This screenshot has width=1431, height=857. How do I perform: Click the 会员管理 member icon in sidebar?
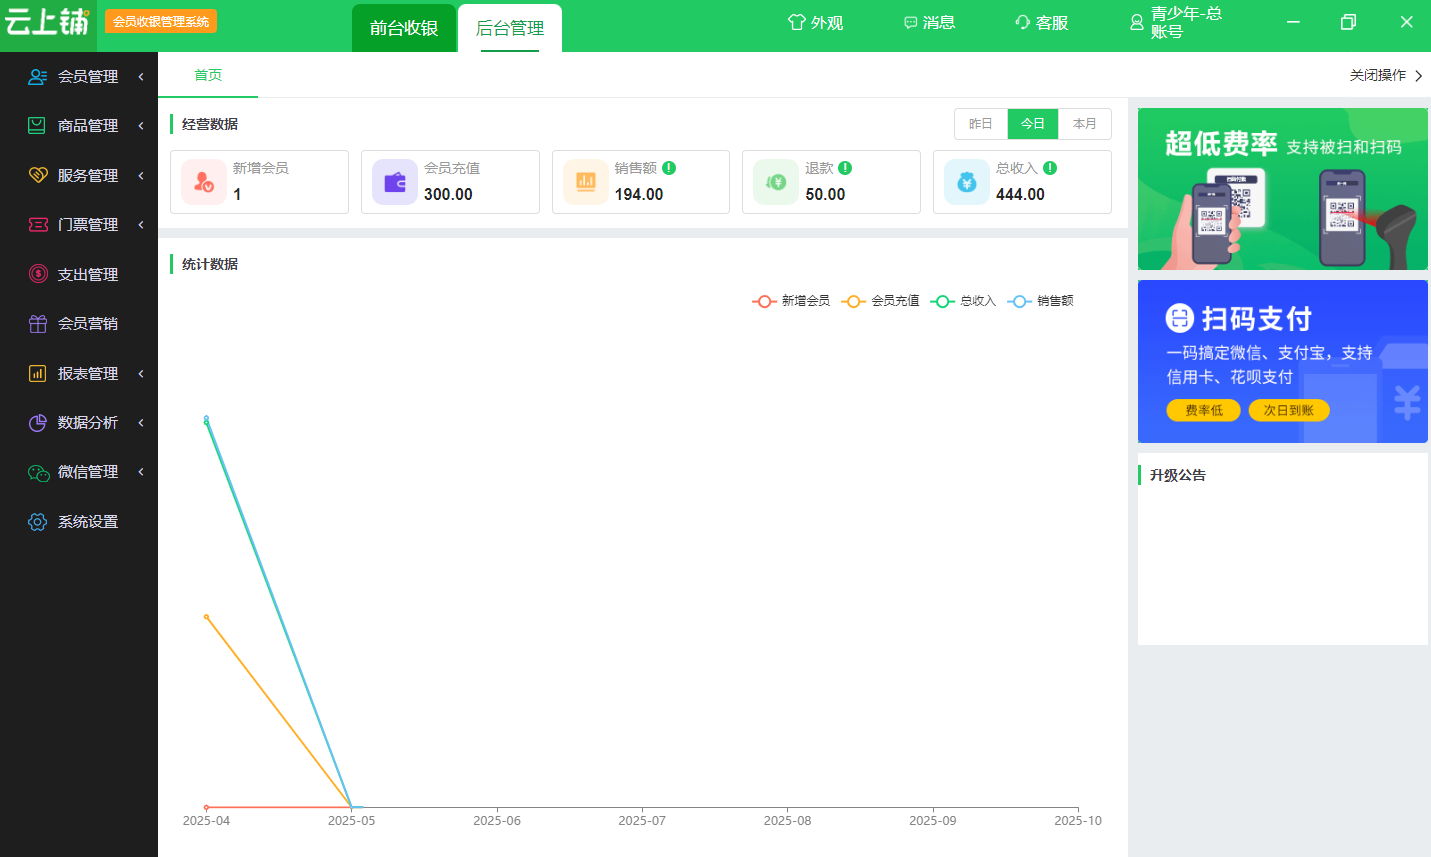(38, 77)
